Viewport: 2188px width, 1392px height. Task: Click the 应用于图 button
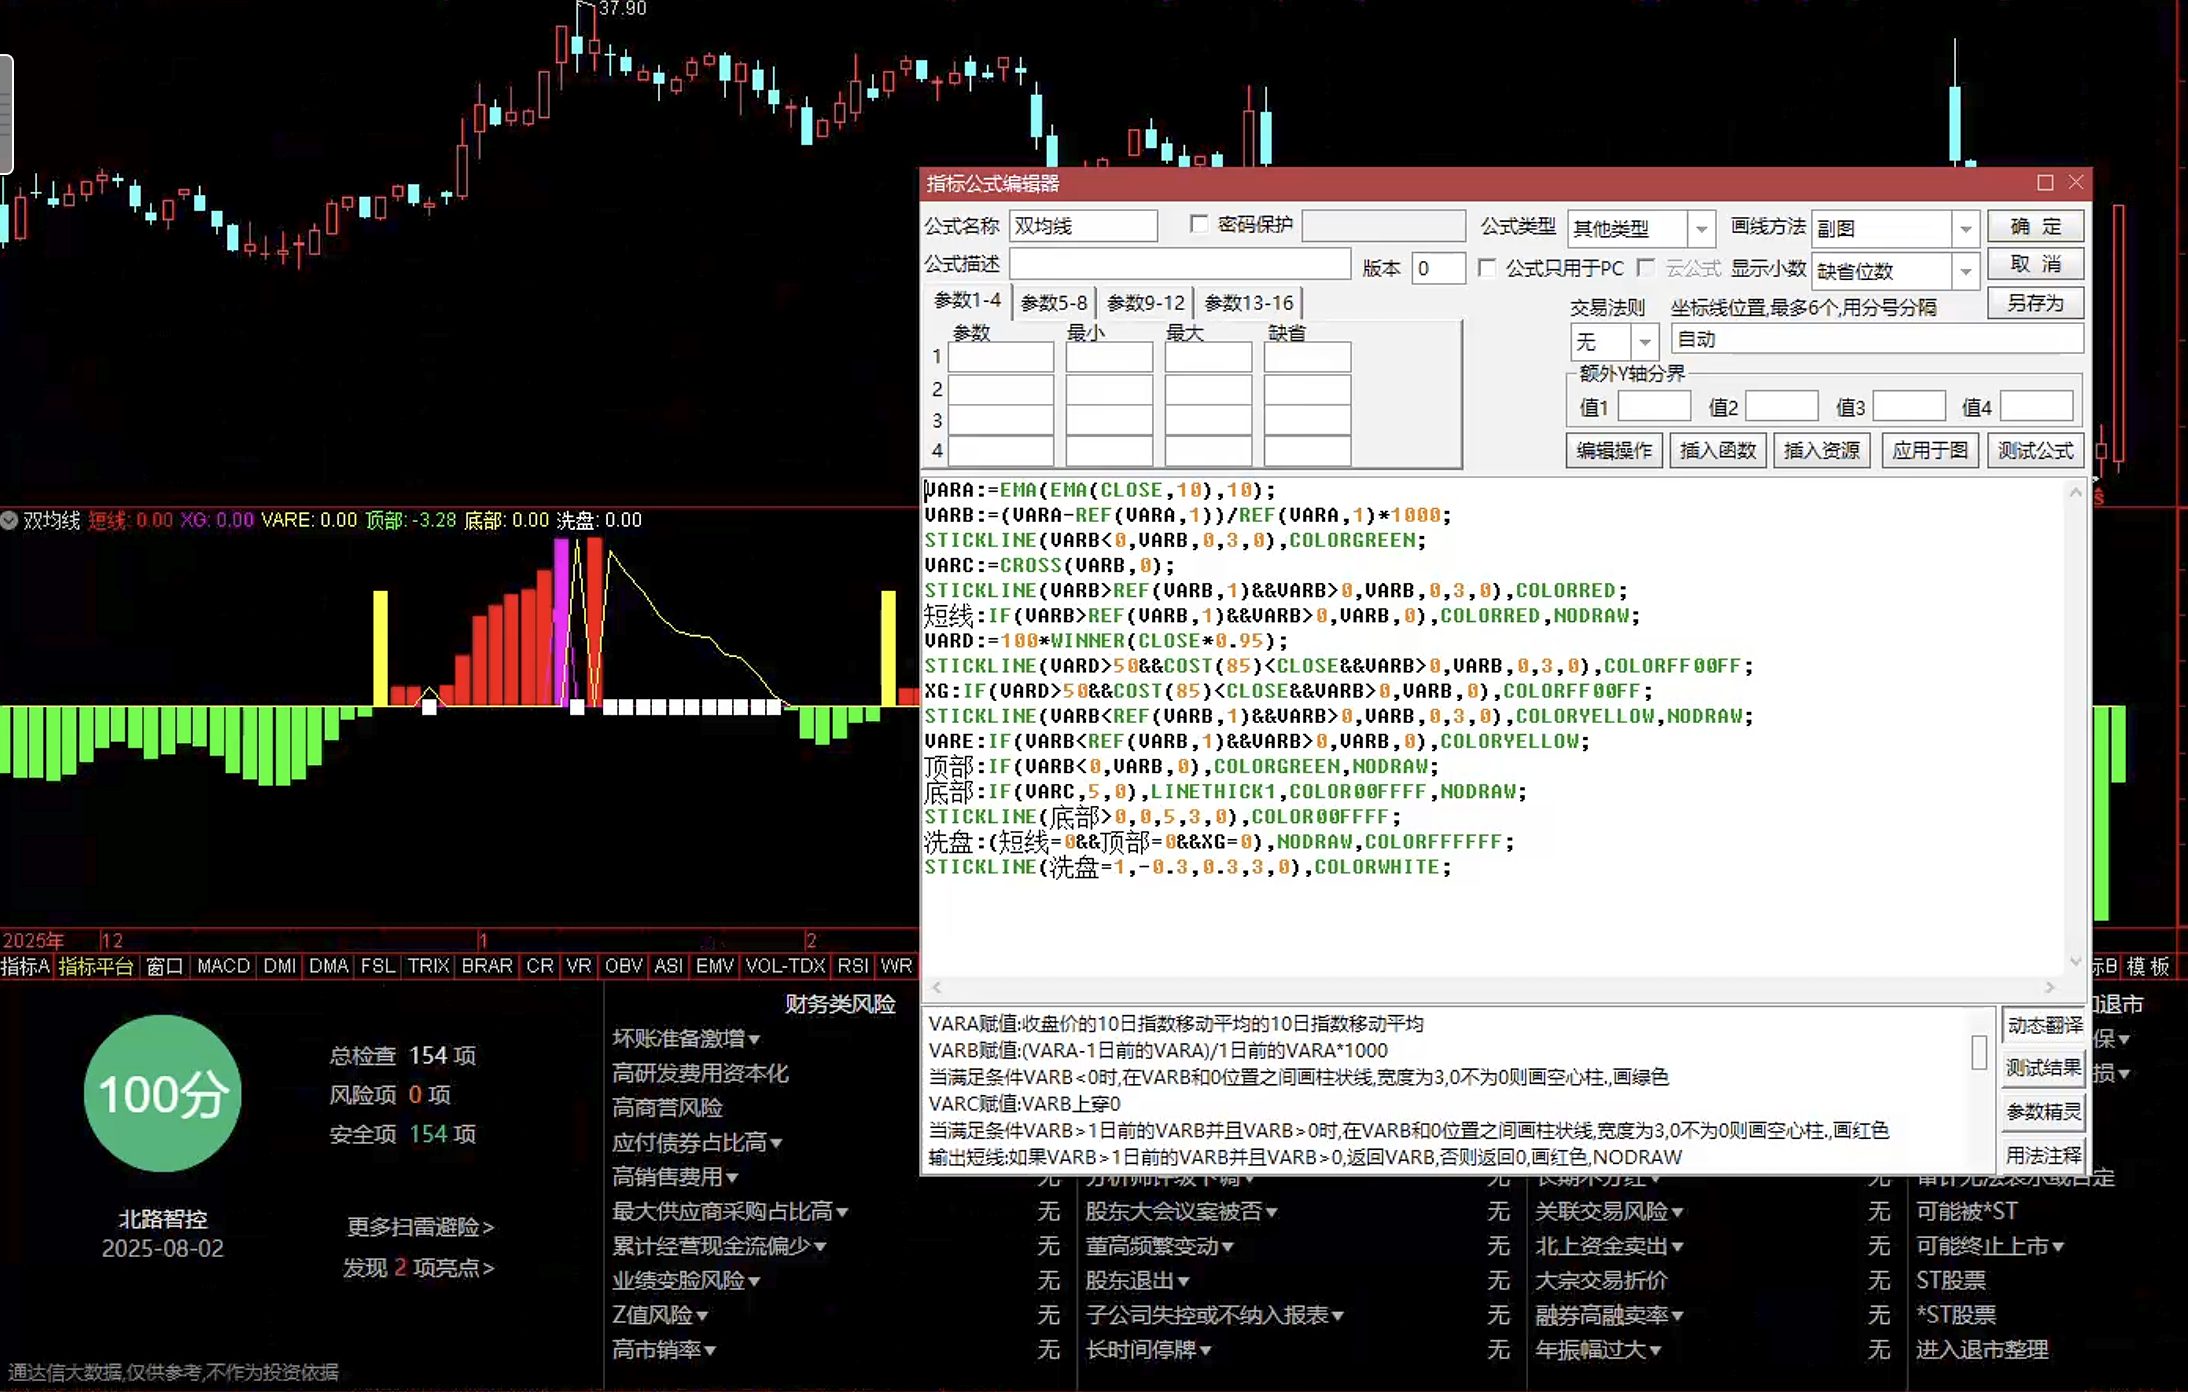pyautogui.click(x=1929, y=451)
